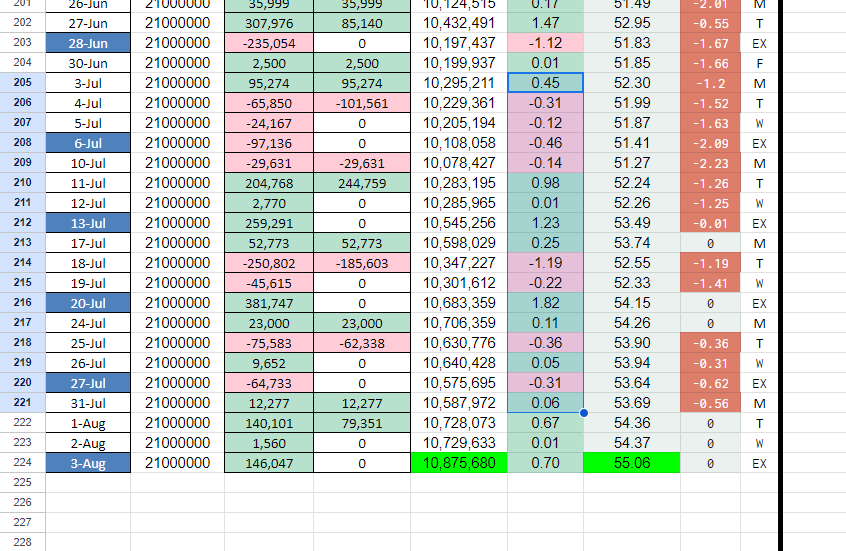Select date cell 20-Jul

click(x=88, y=303)
